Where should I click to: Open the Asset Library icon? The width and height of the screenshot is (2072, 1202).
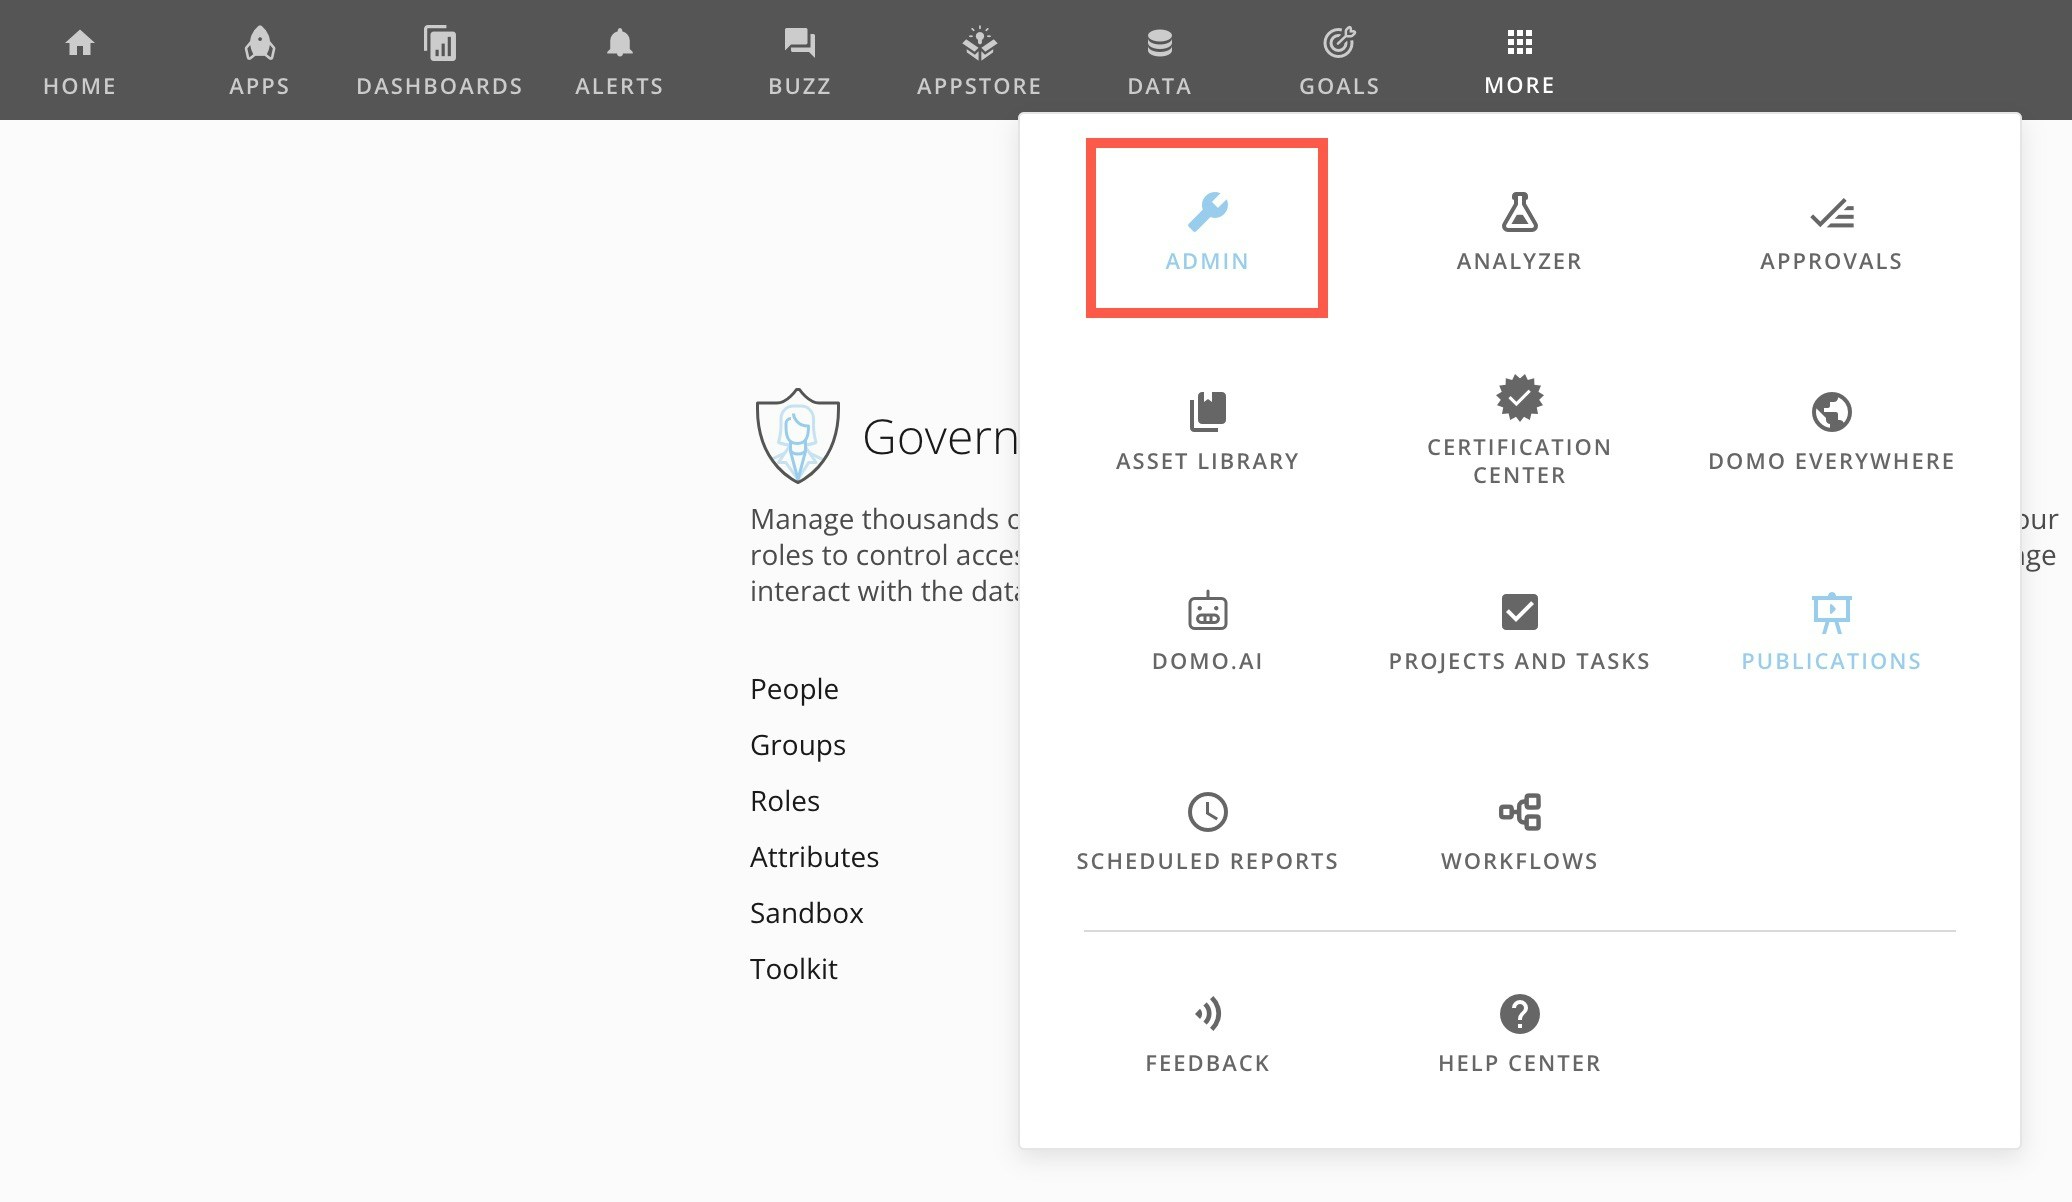tap(1207, 412)
